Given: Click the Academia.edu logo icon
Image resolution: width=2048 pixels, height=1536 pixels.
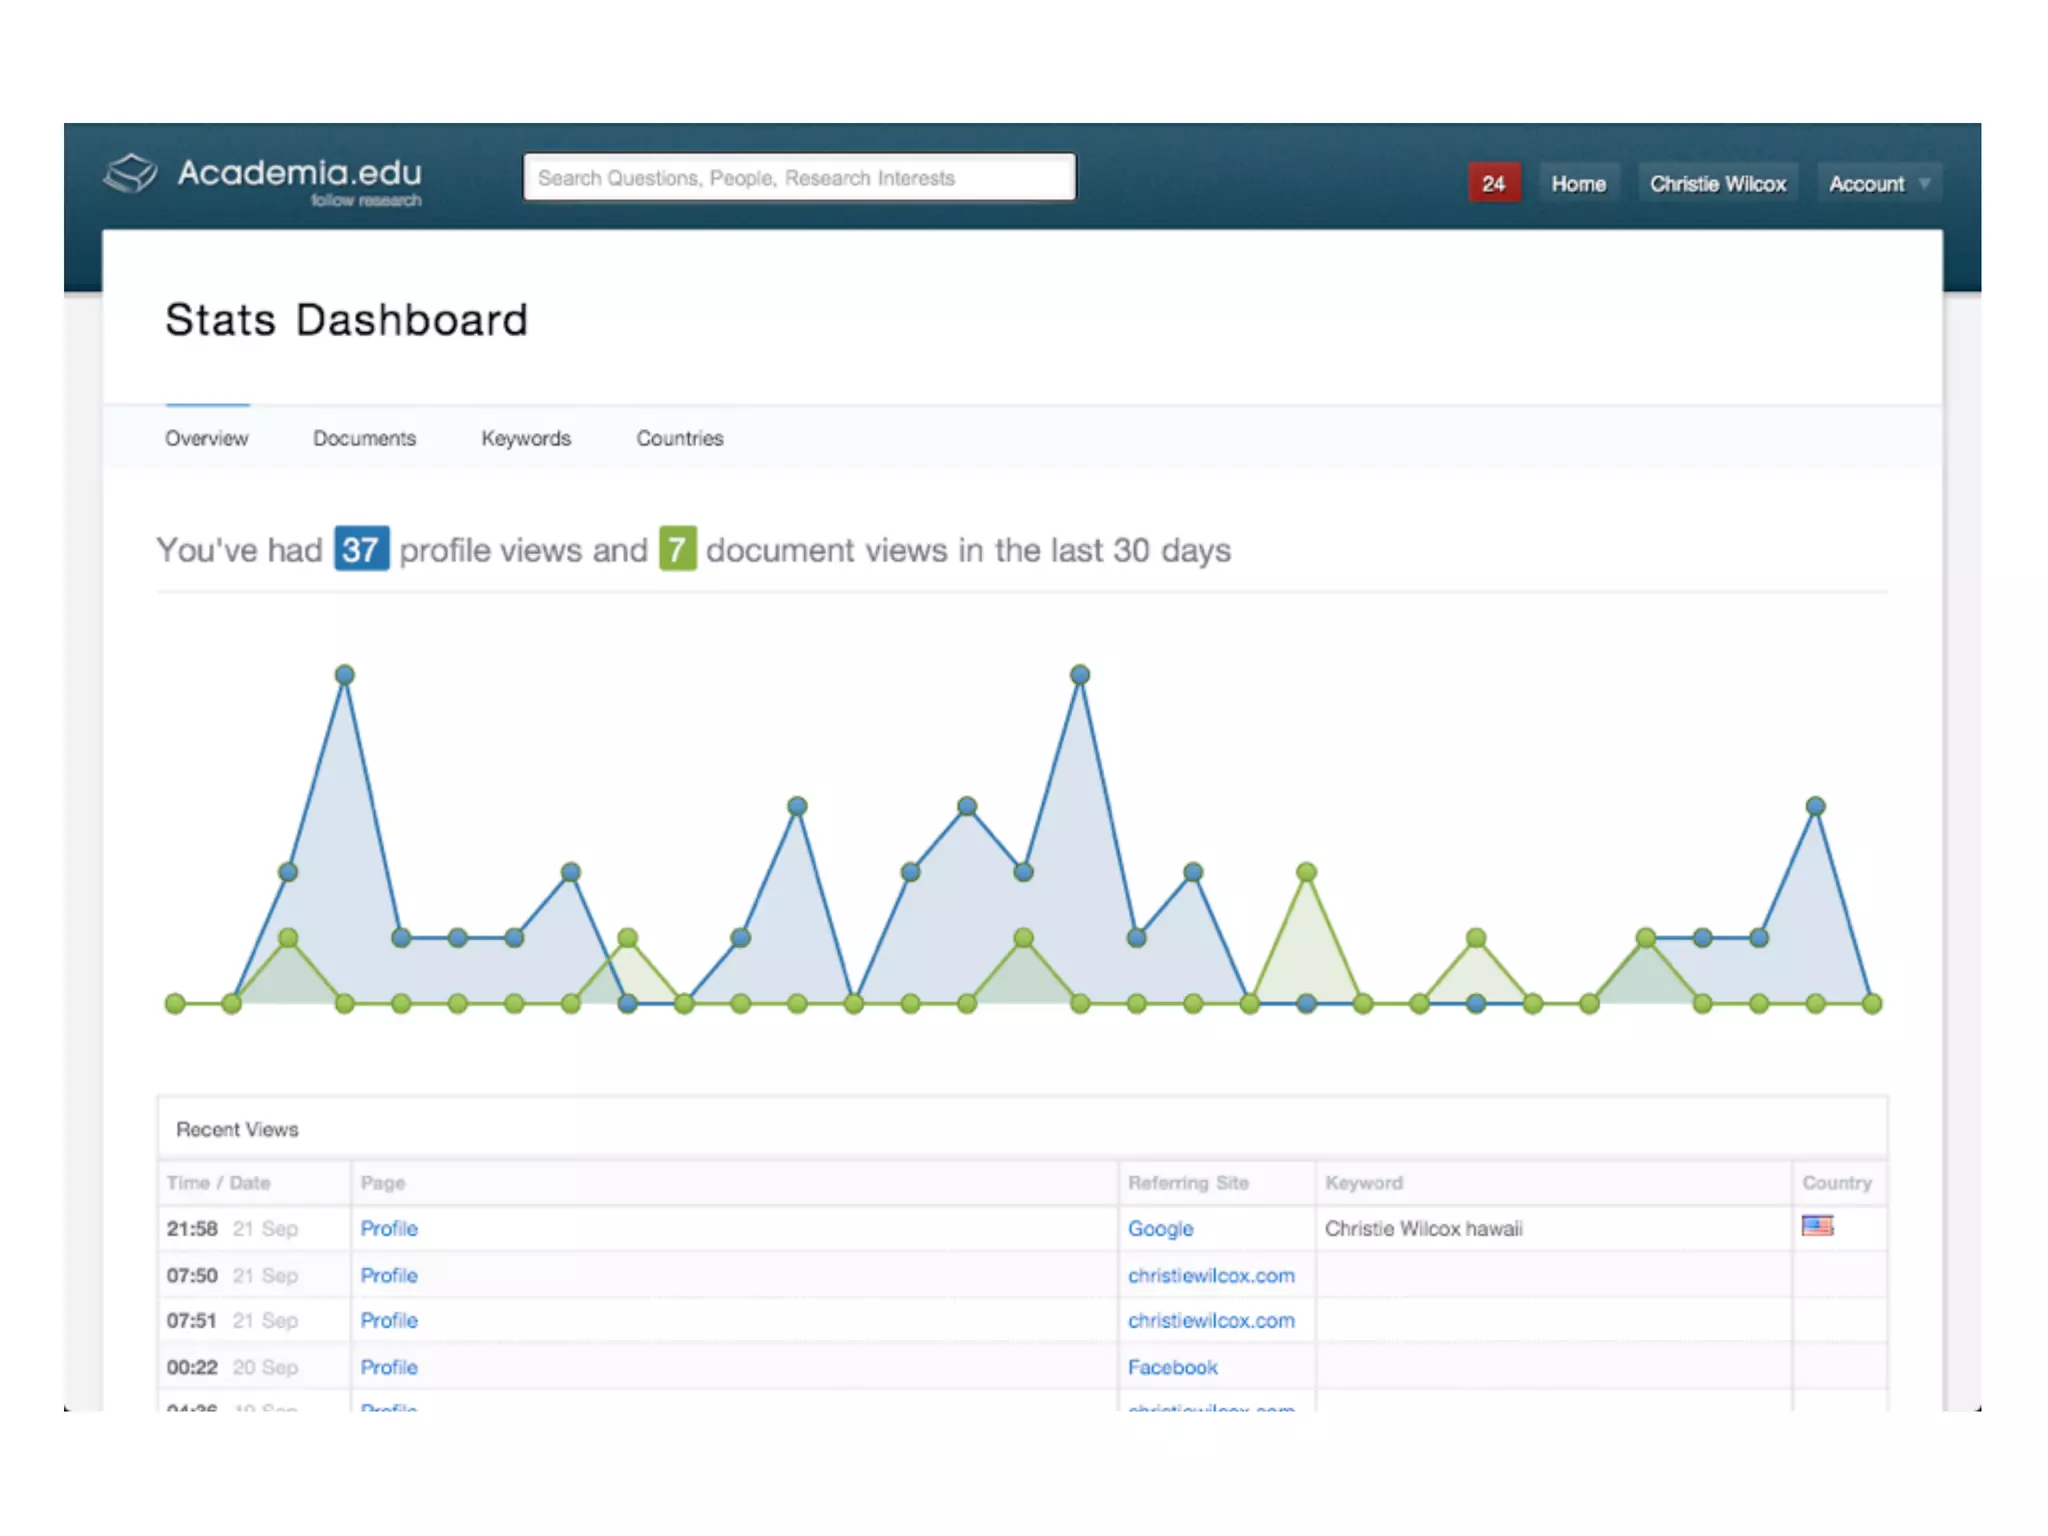Looking at the screenshot, I should pos(131,174).
